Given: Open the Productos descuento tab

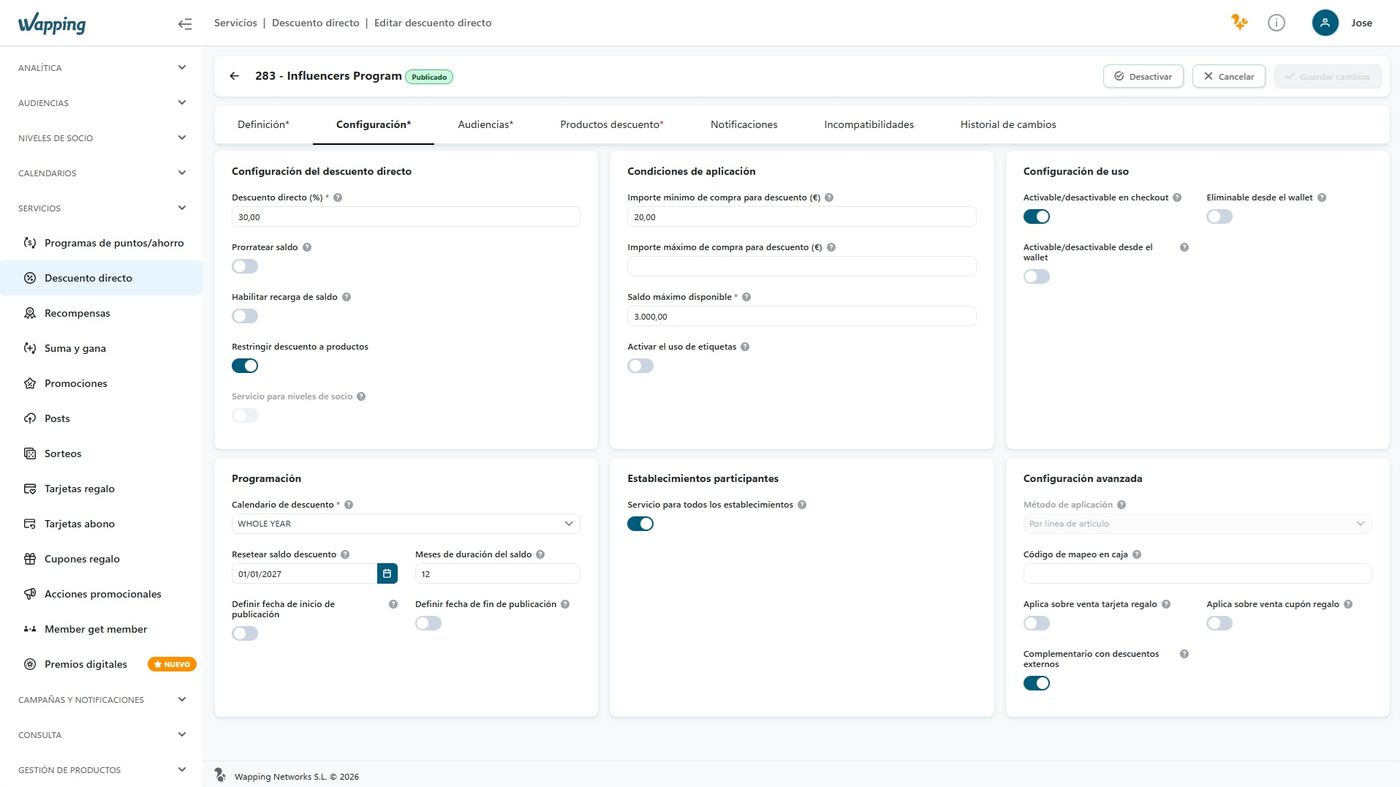Looking at the screenshot, I should pyautogui.click(x=612, y=125).
